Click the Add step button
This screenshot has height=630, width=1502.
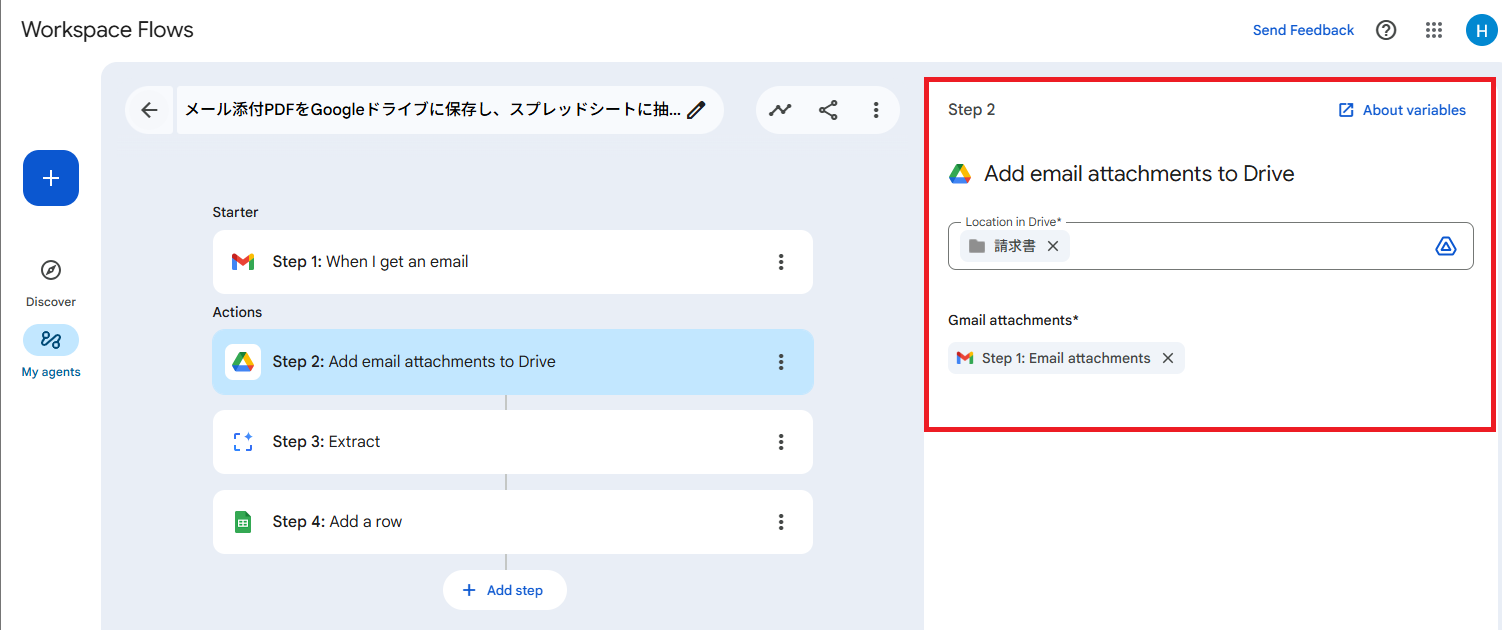(504, 590)
